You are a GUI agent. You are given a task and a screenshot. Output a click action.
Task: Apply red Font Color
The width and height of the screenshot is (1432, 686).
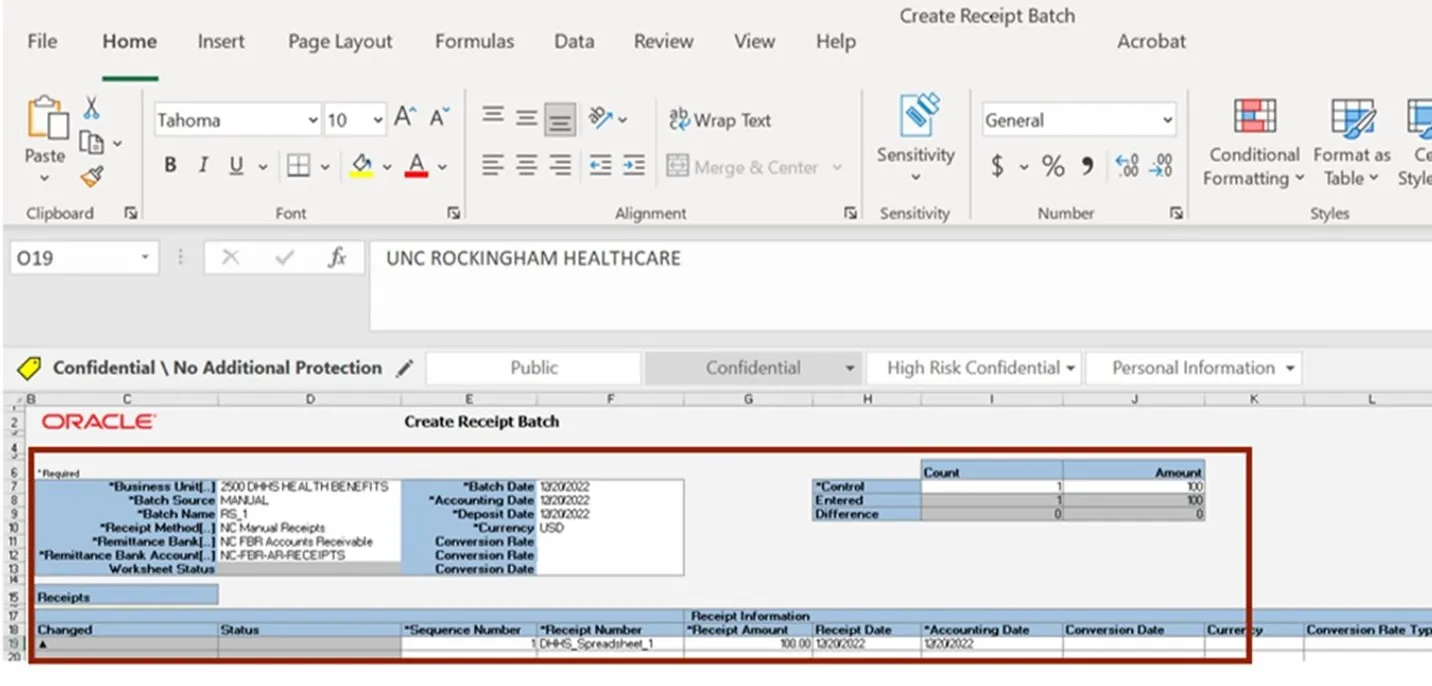[x=417, y=166]
